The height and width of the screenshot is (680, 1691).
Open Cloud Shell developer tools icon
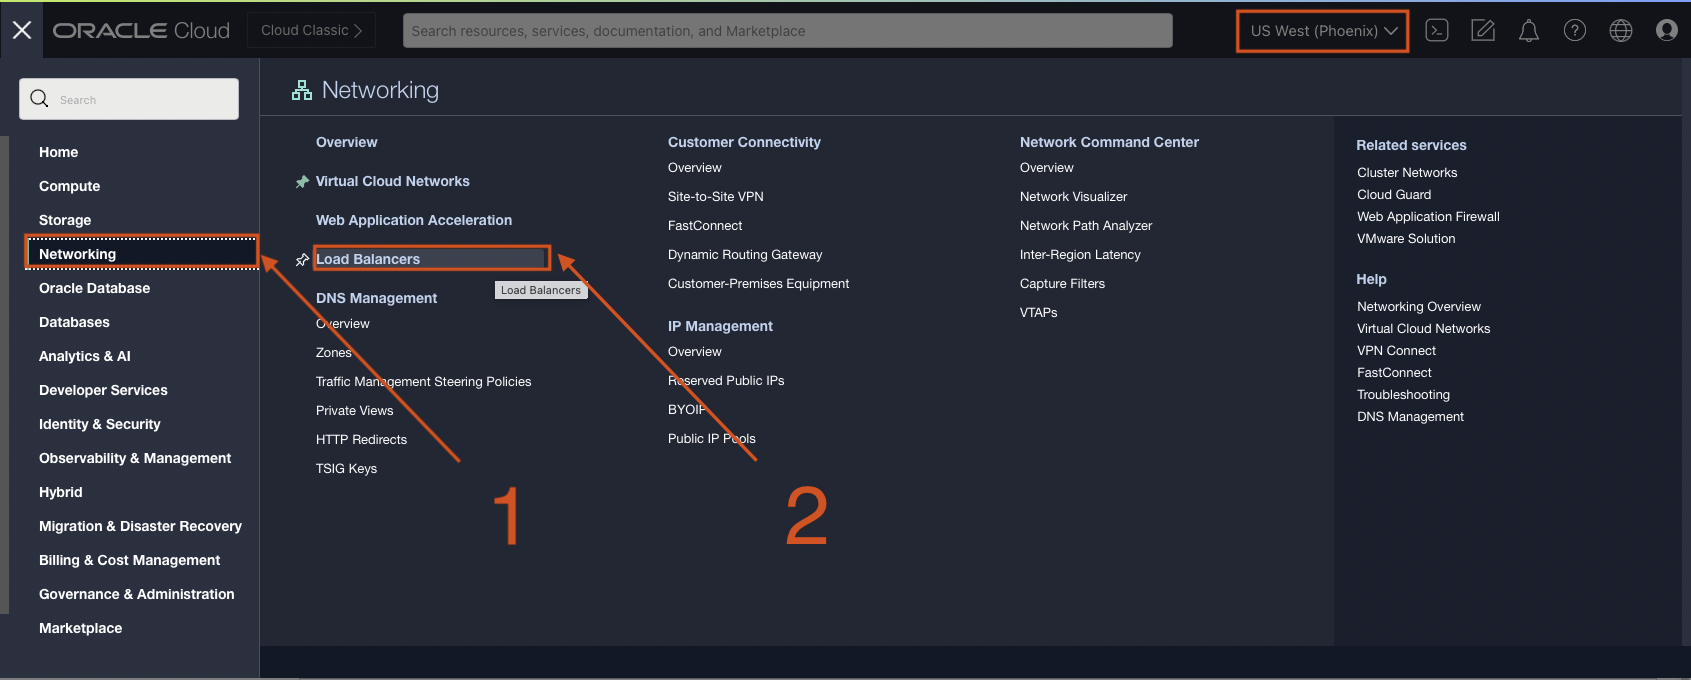point(1437,31)
